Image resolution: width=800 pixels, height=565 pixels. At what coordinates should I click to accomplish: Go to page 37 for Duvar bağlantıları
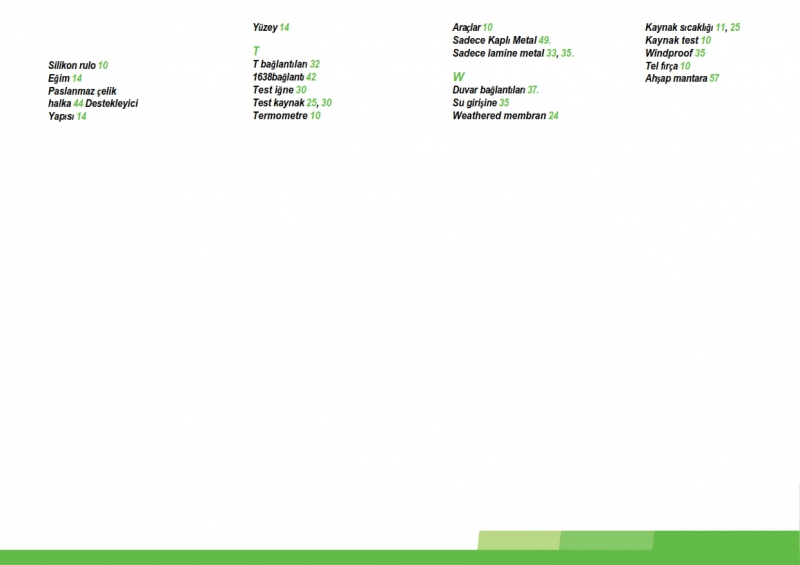point(533,90)
